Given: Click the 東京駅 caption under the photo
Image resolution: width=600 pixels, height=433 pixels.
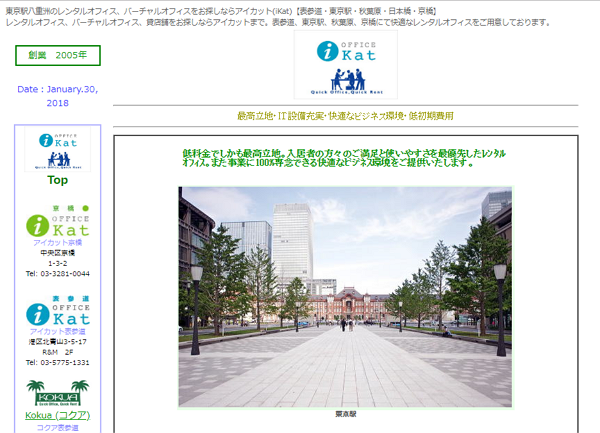Looking at the screenshot, I should 345,413.
